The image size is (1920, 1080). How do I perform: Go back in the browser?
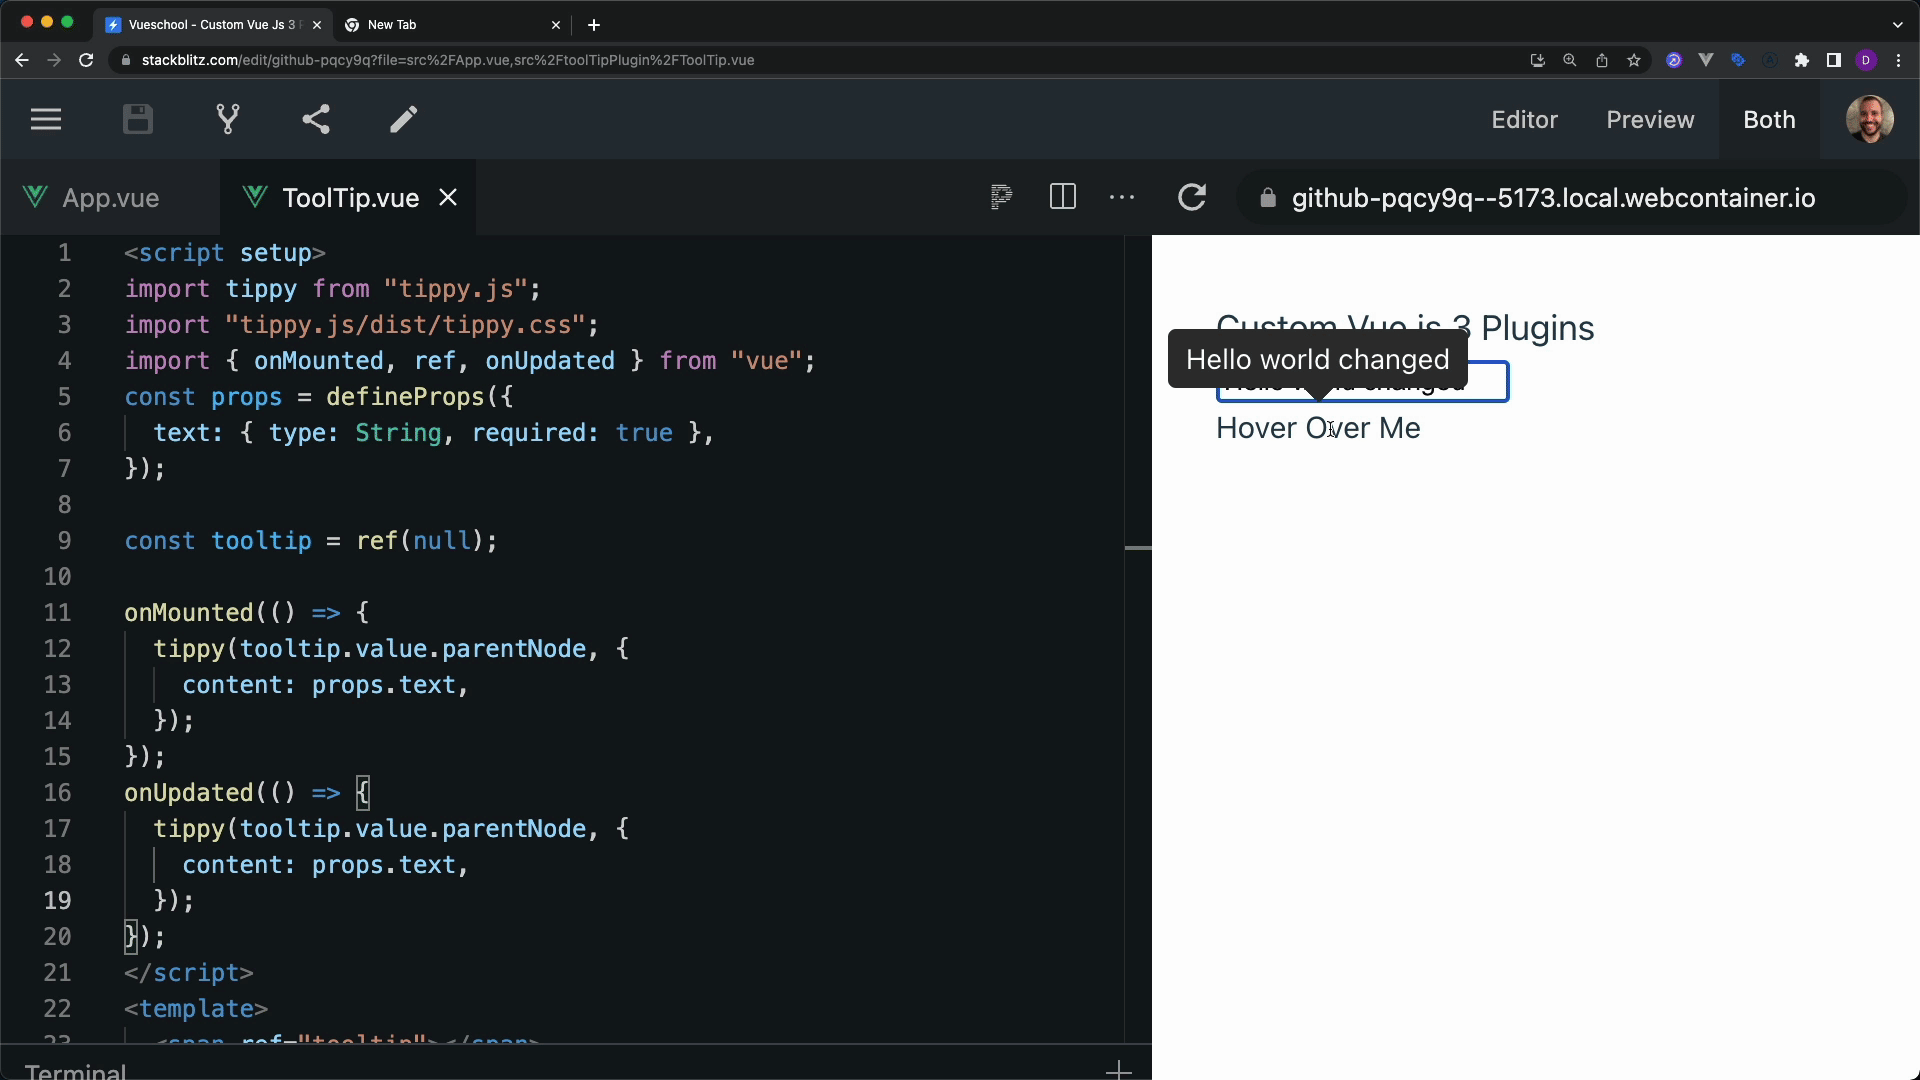[x=22, y=60]
